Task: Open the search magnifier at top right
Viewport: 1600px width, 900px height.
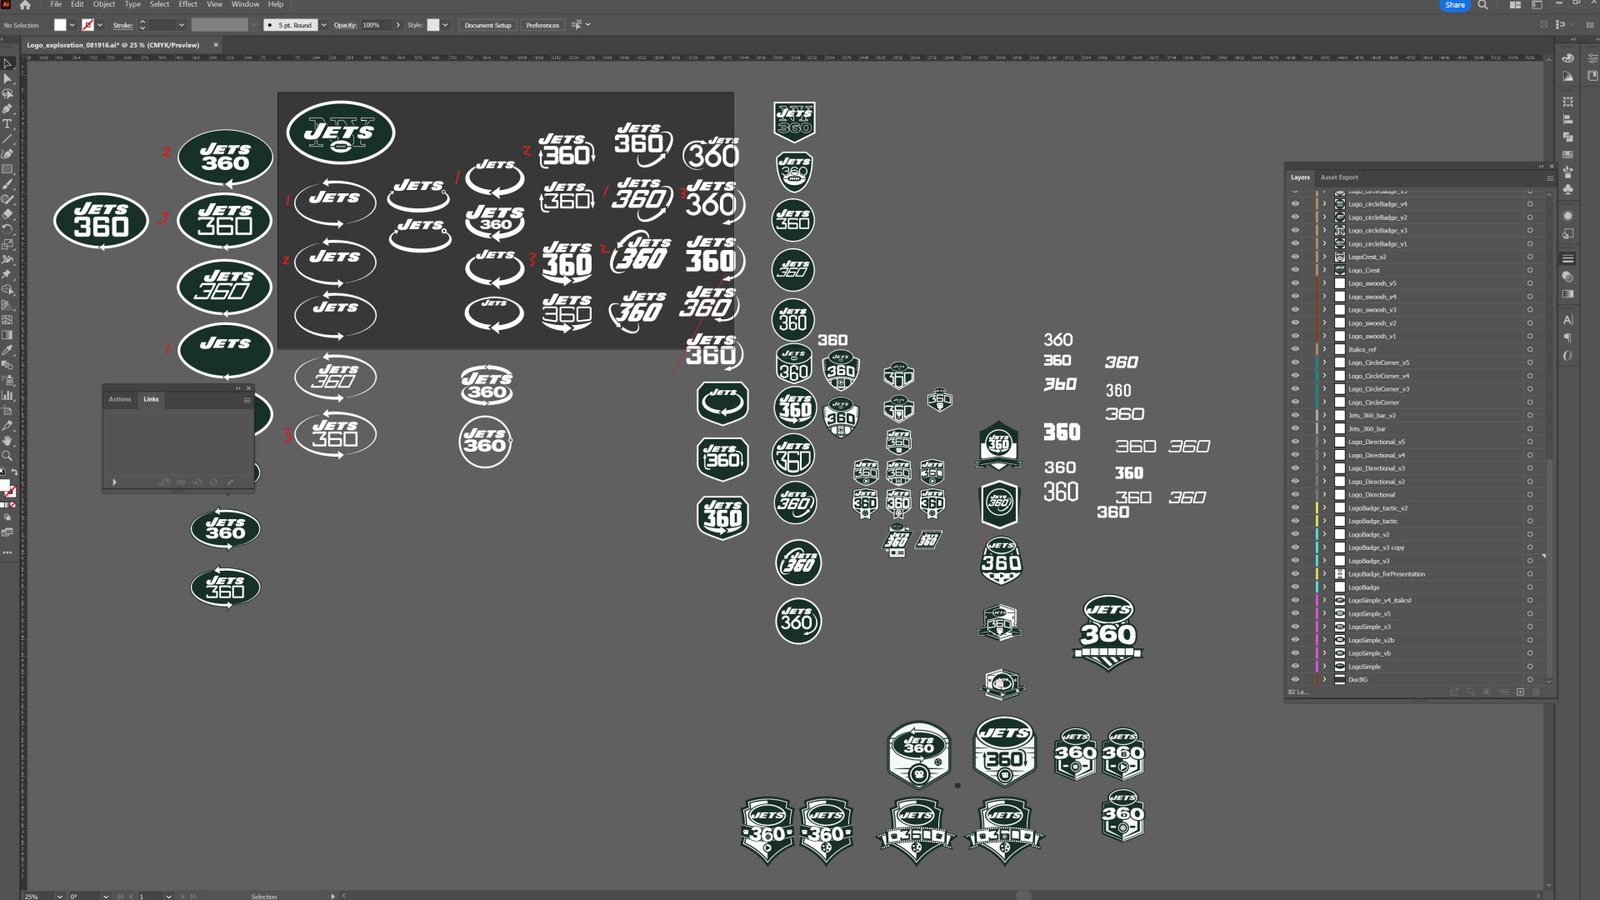Action: point(1483,5)
